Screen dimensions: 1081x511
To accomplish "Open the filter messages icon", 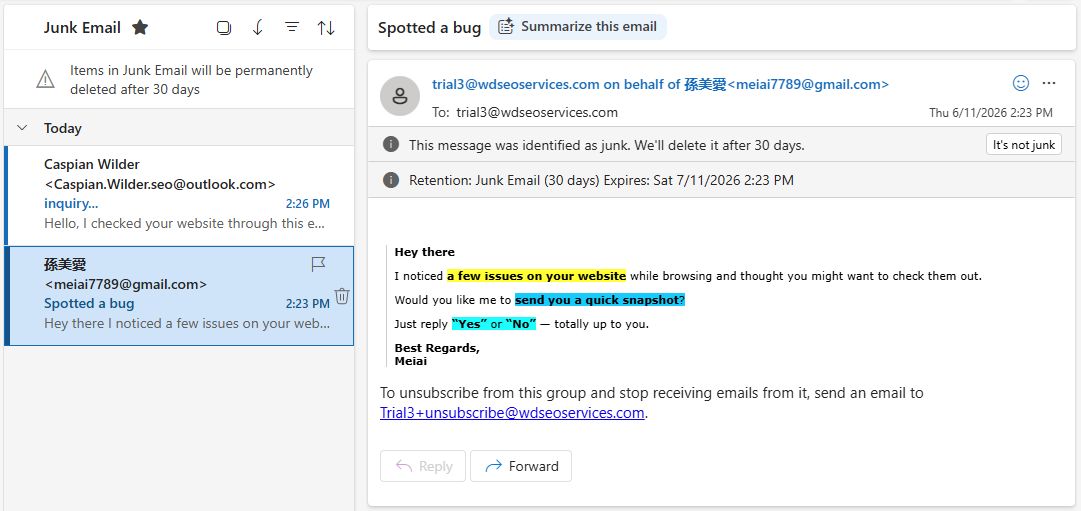I will (292, 28).
